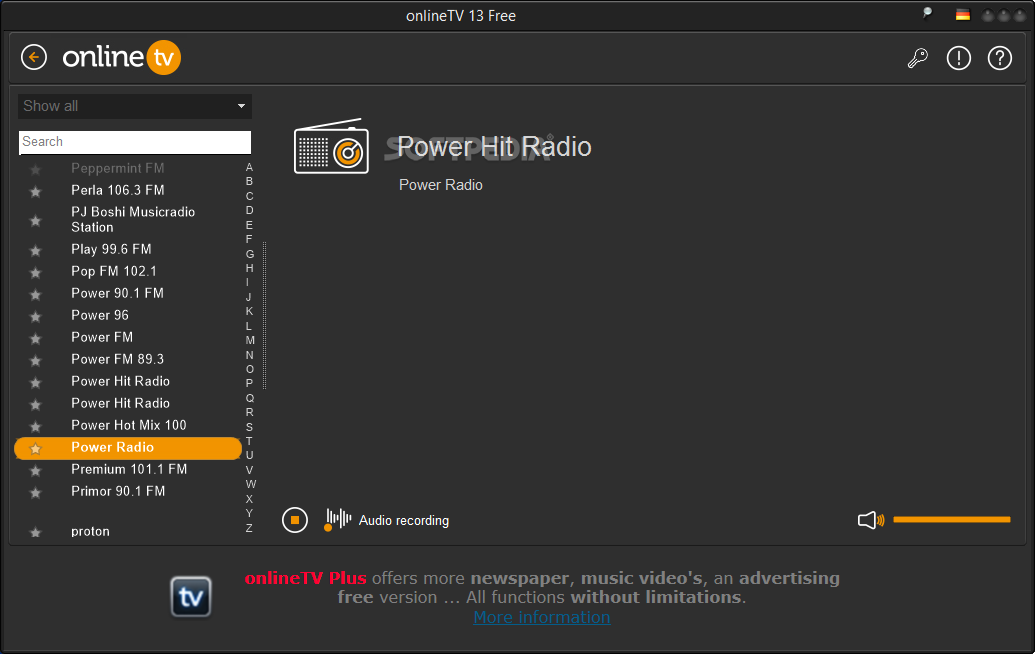Toggle favorite star for PJ Boshi Musicradio Station
Viewport: 1035px width, 654px height.
pyautogui.click(x=36, y=220)
